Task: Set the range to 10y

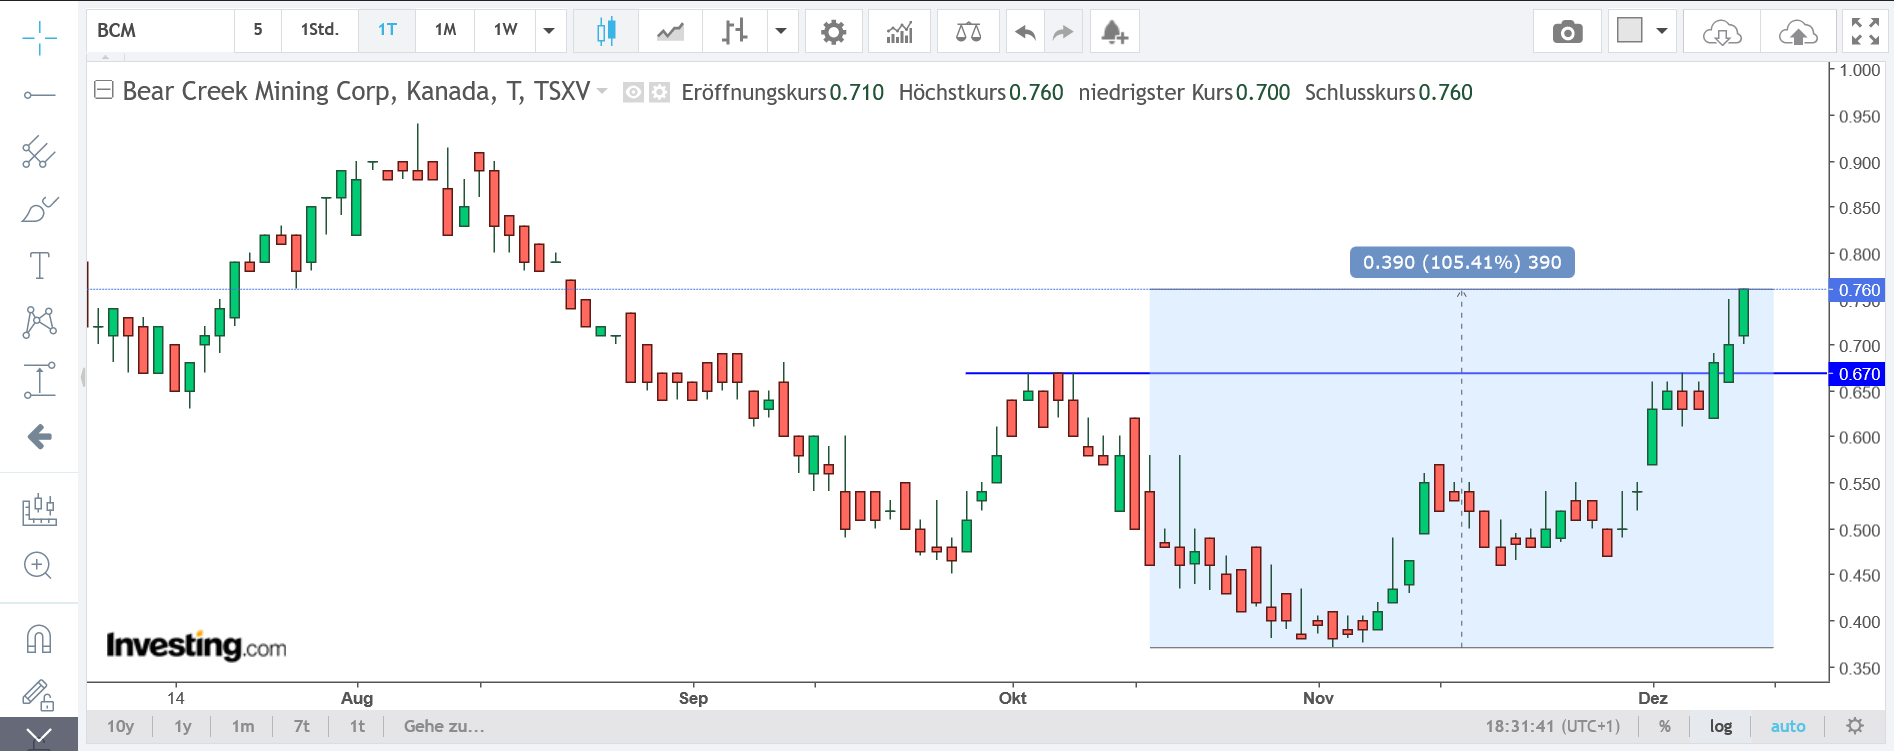Action: [x=120, y=726]
